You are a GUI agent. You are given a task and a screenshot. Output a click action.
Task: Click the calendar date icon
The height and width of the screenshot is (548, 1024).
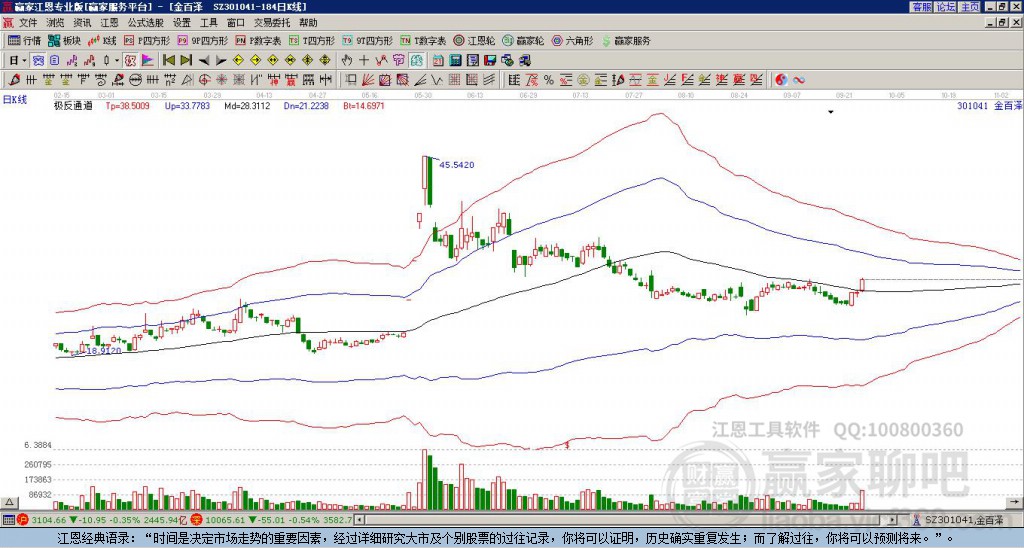point(438,61)
